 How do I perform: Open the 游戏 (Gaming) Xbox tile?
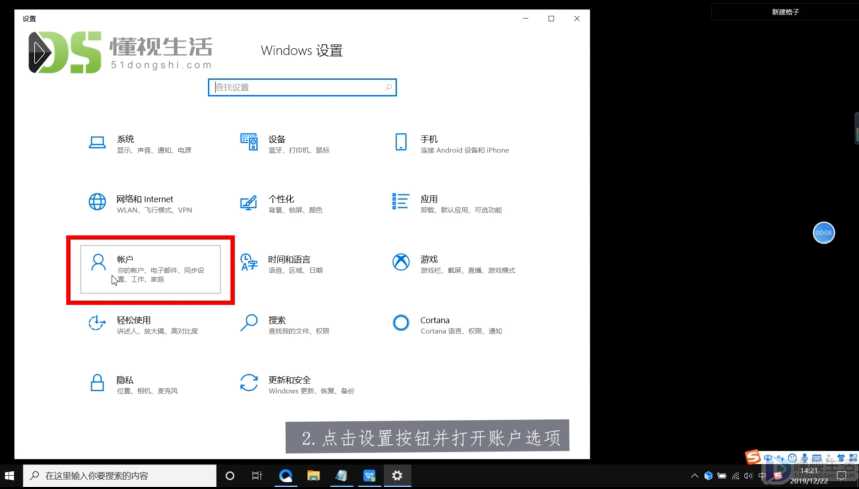click(x=454, y=263)
